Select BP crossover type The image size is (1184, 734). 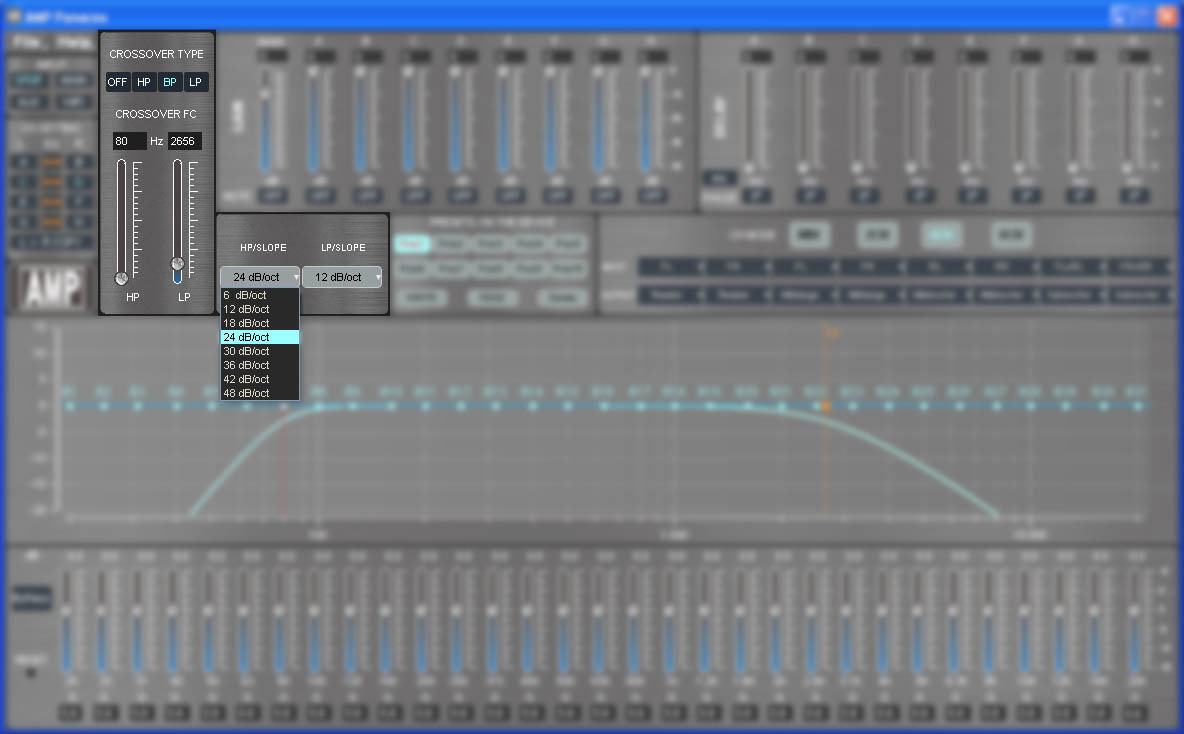(170, 82)
